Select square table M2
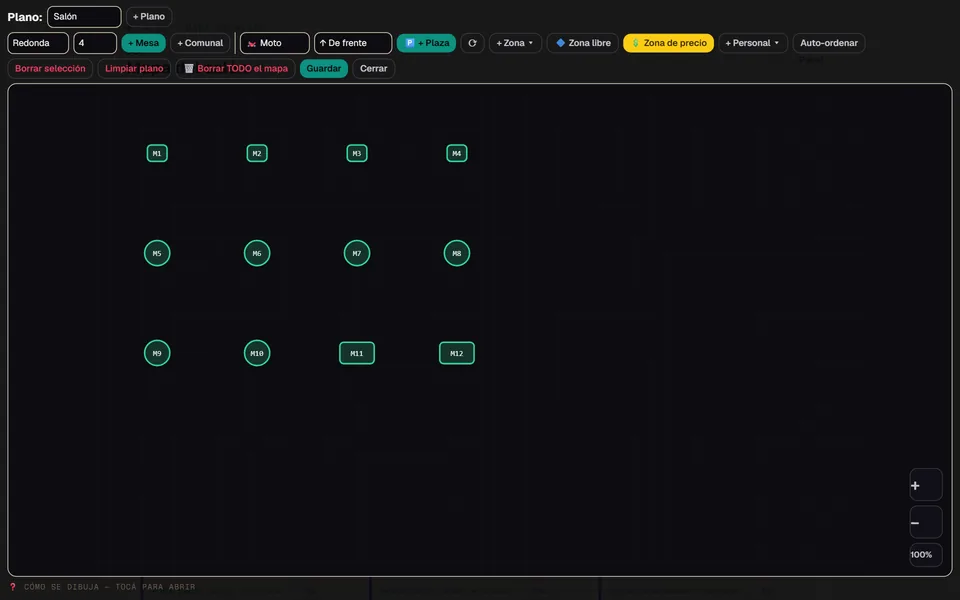Screen dimensions: 960x600 pos(257,153)
